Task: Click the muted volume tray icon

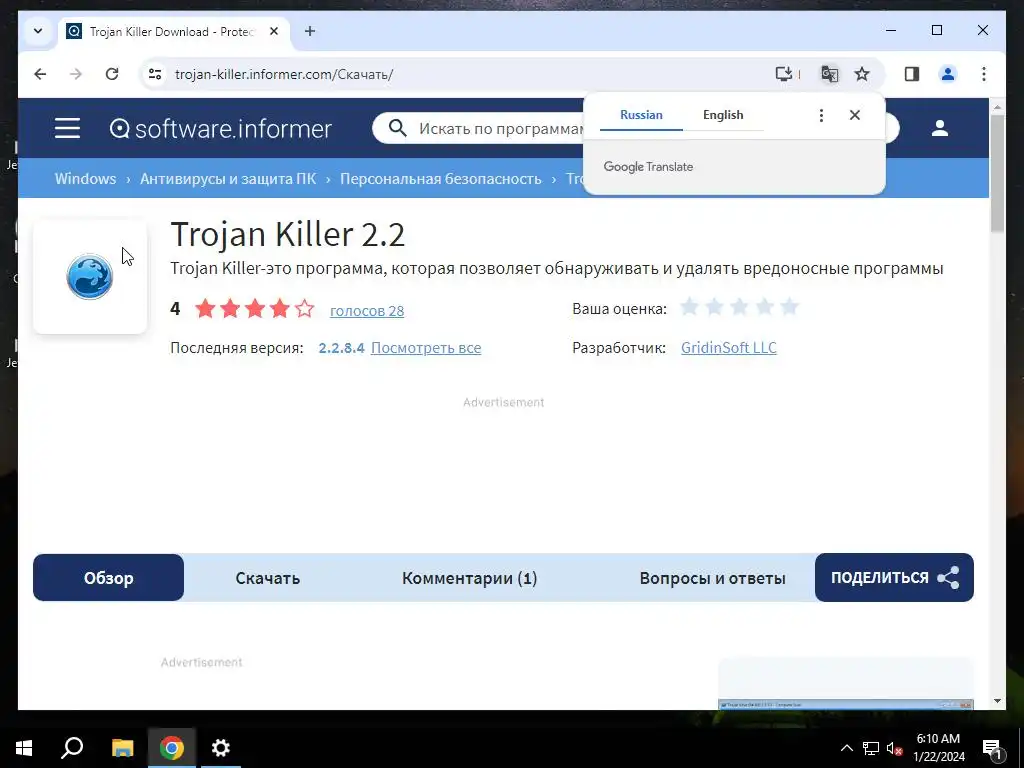Action: tap(895, 748)
